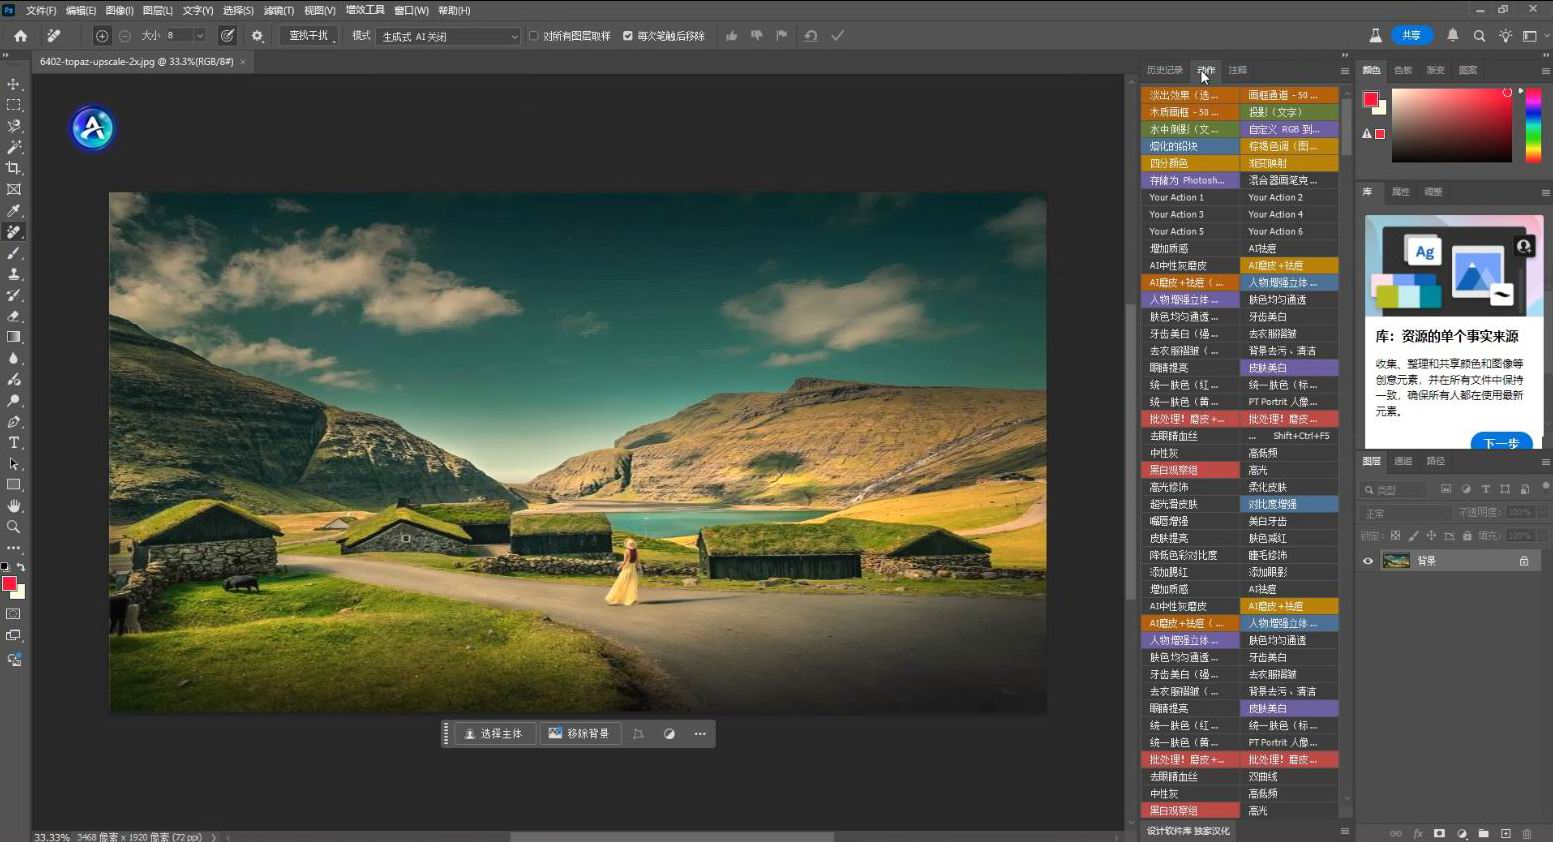Screen dimensions: 1553x842
Task: Click 下一步 in the Libraries panel
Action: (x=1501, y=443)
